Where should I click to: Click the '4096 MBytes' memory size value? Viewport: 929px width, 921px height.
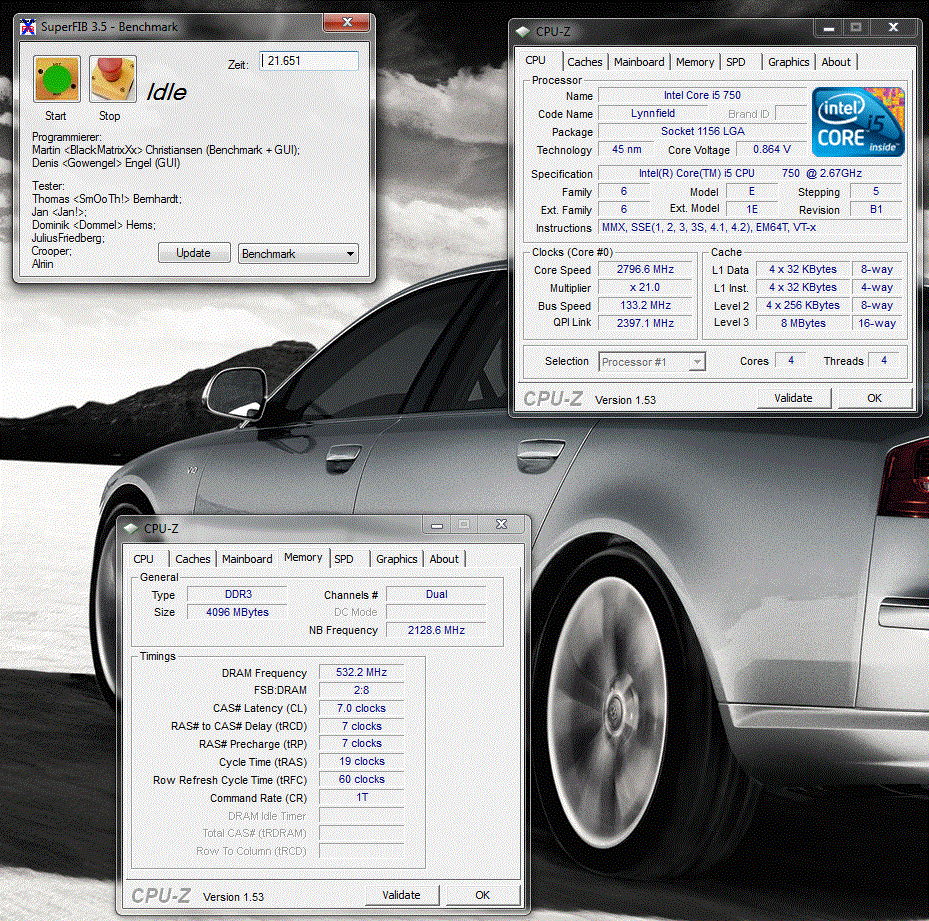[238, 612]
